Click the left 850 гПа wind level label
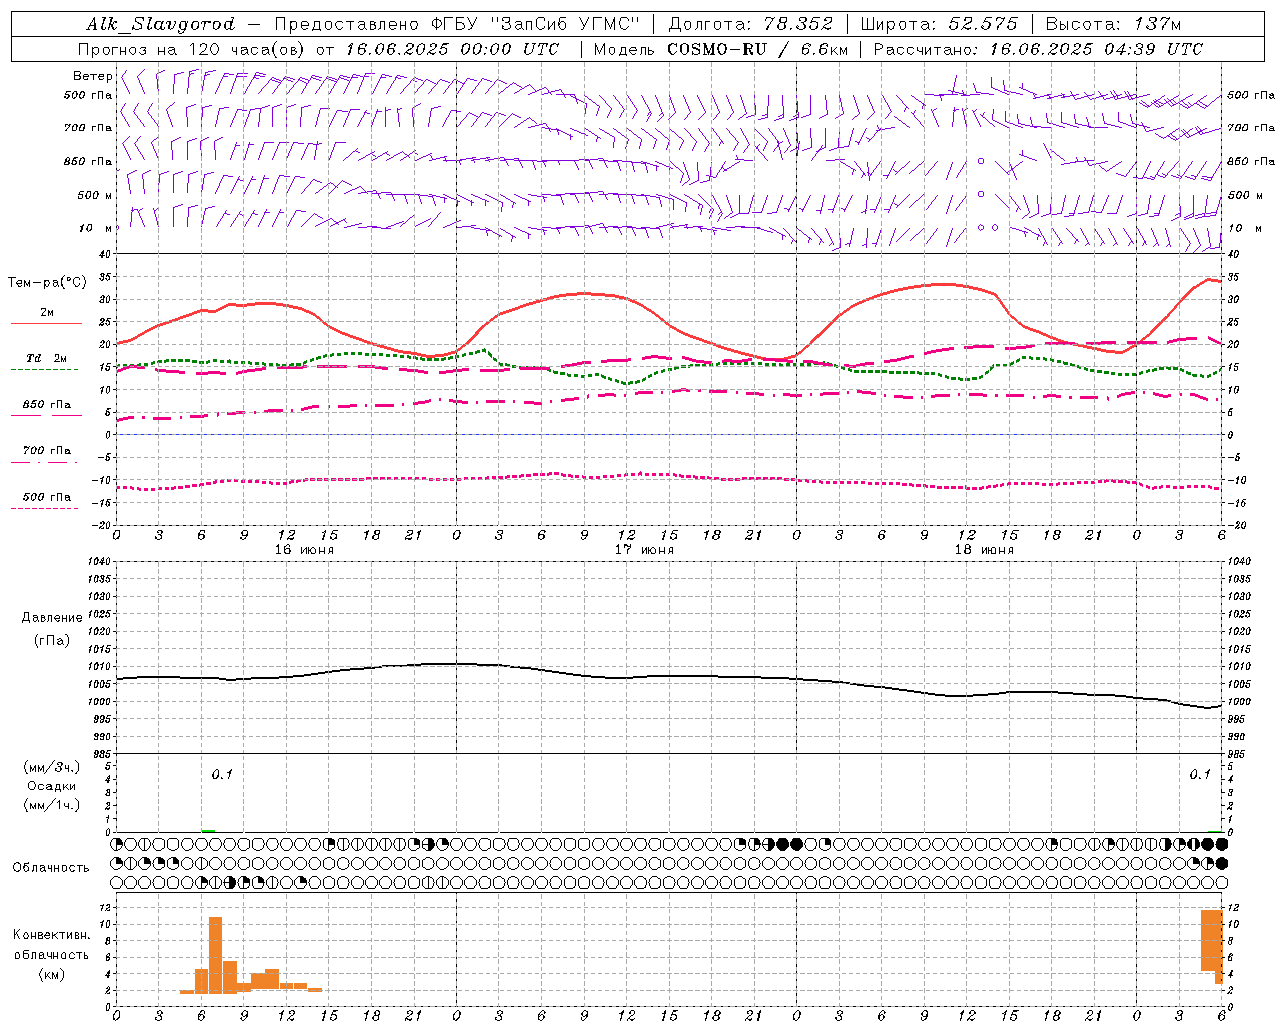Screen dimensions: 1280x1024 (x=88, y=161)
